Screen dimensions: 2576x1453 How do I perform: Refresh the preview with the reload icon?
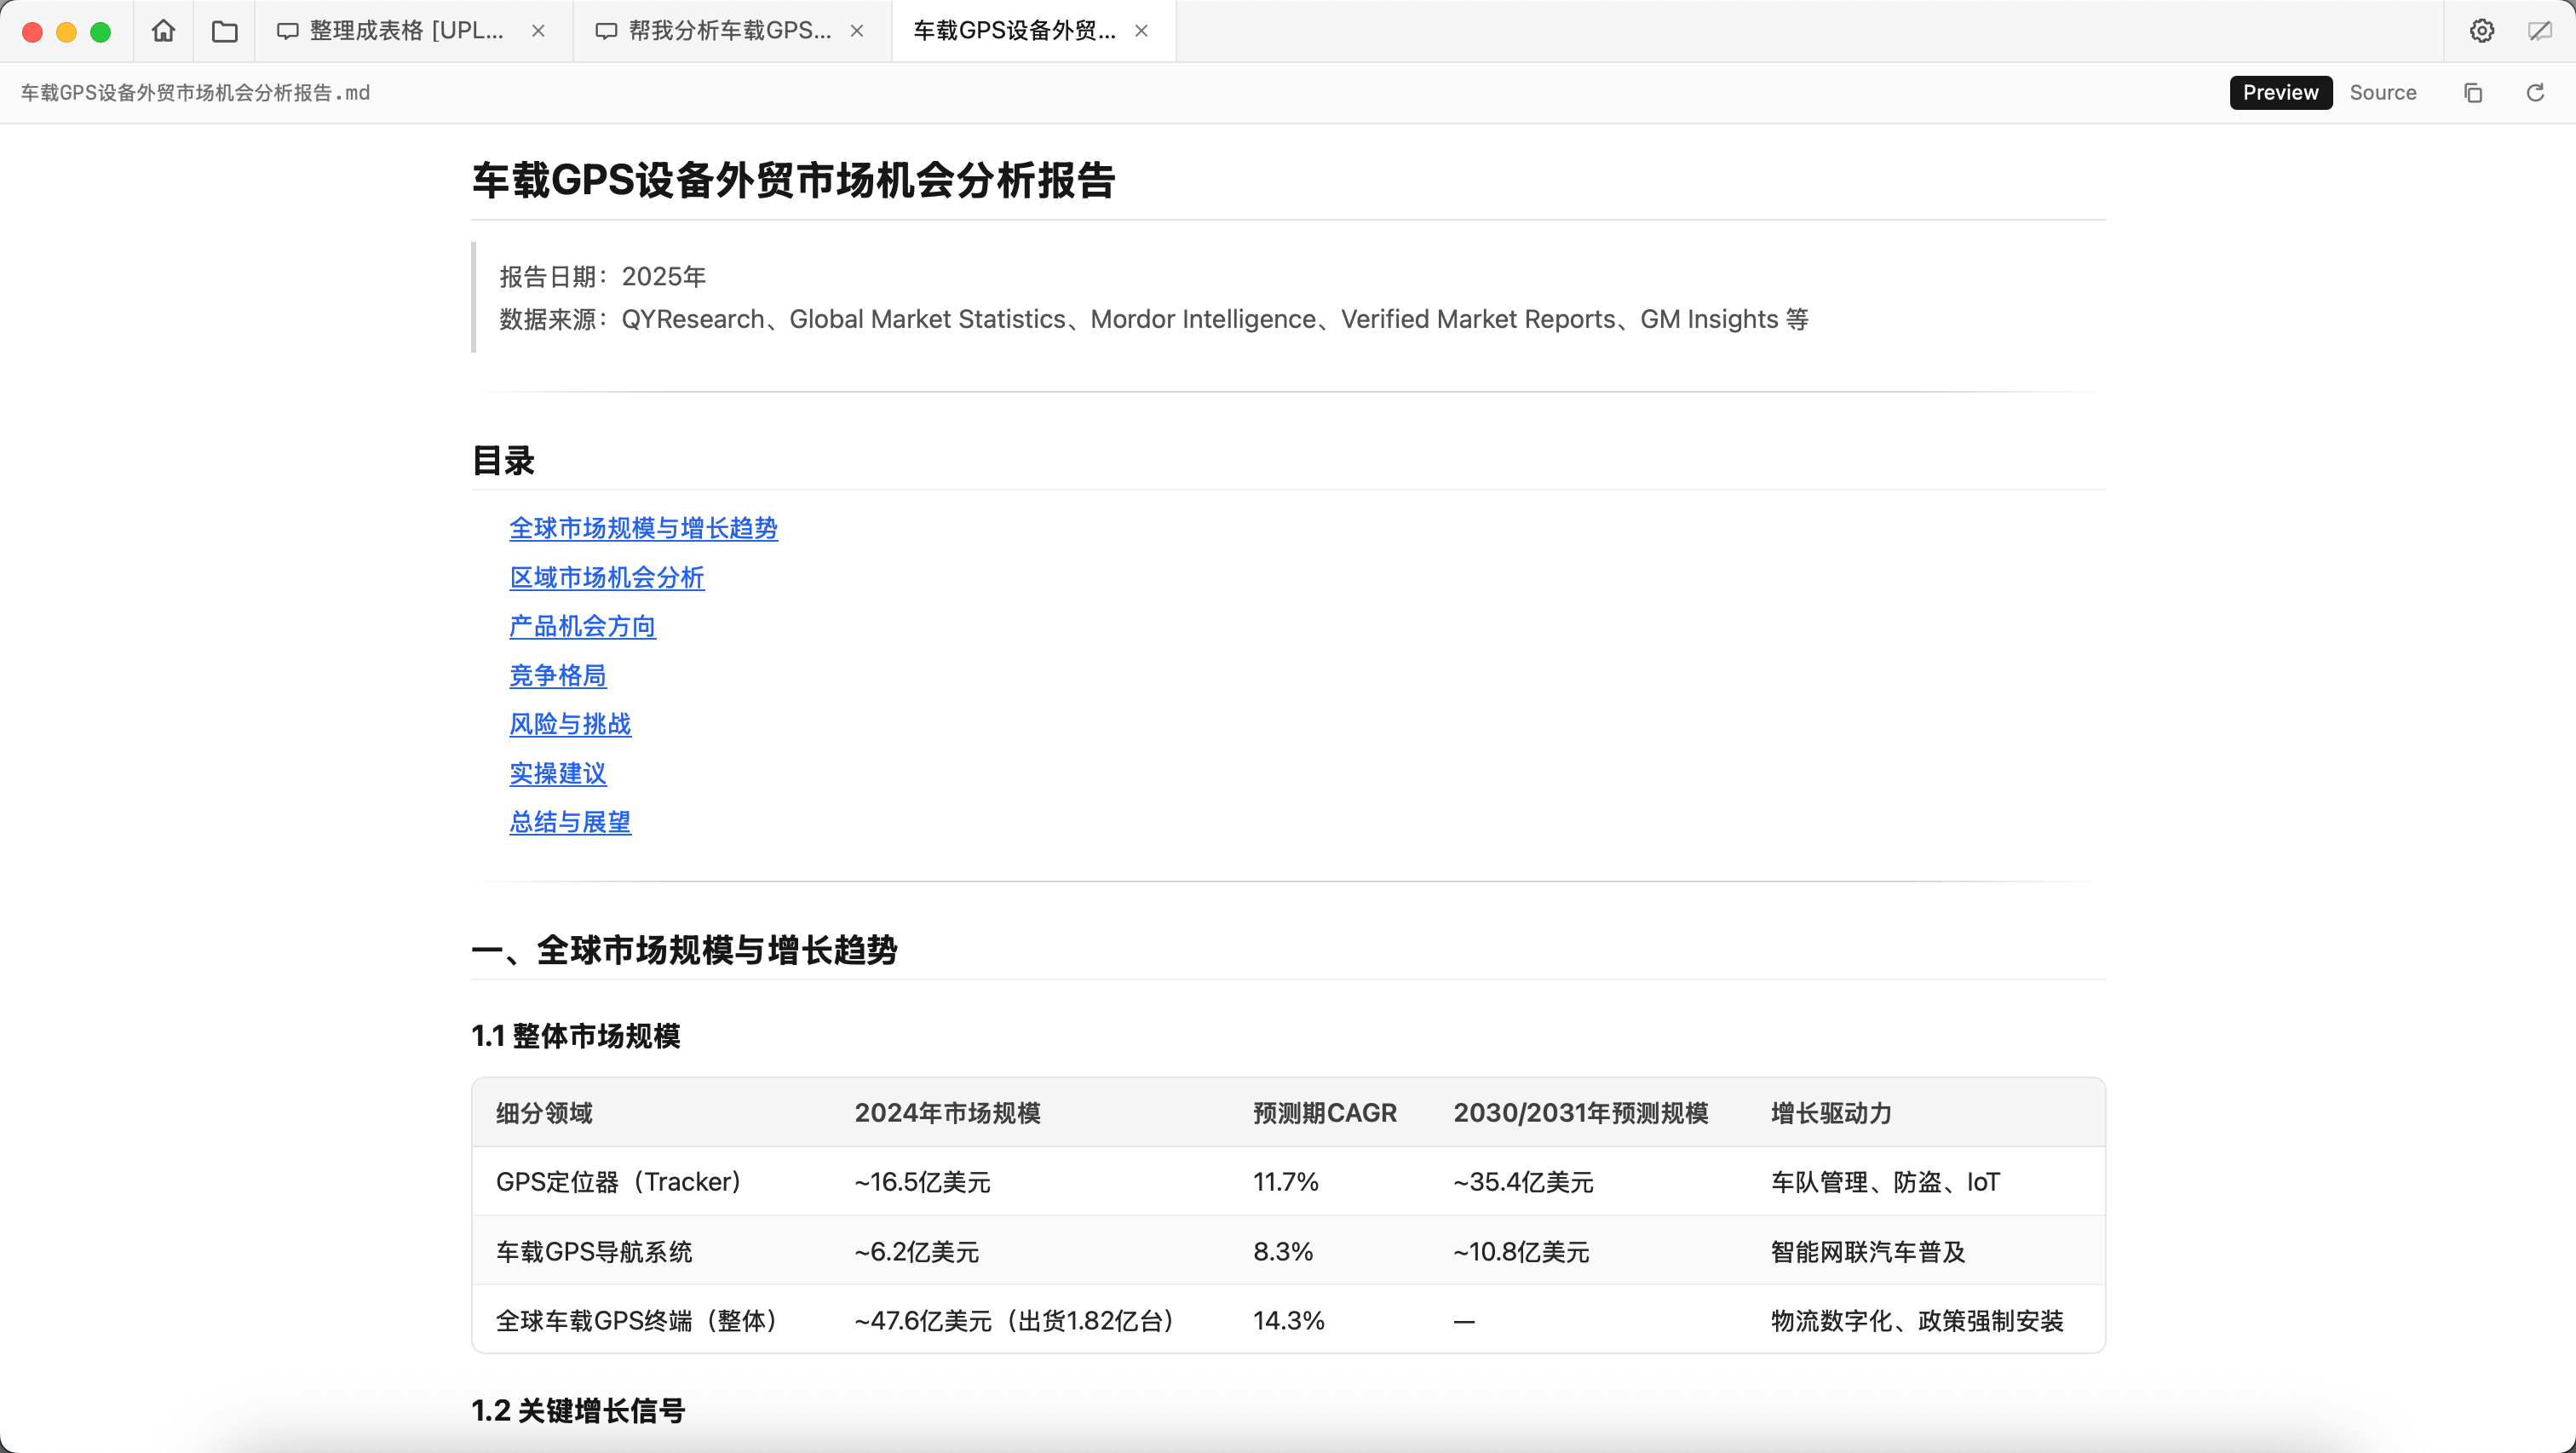click(x=2535, y=93)
